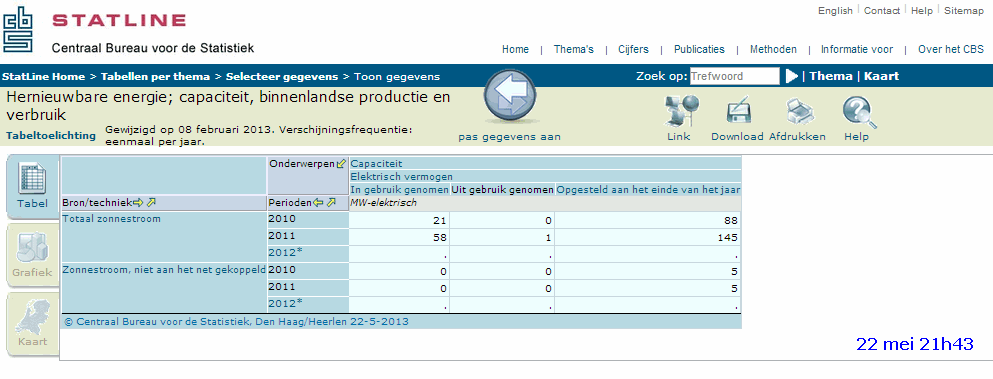This screenshot has height=379, width=993.
Task: Click 'Zonnestroom, niet aan het net gekoppeld' label
Action: click(x=163, y=269)
